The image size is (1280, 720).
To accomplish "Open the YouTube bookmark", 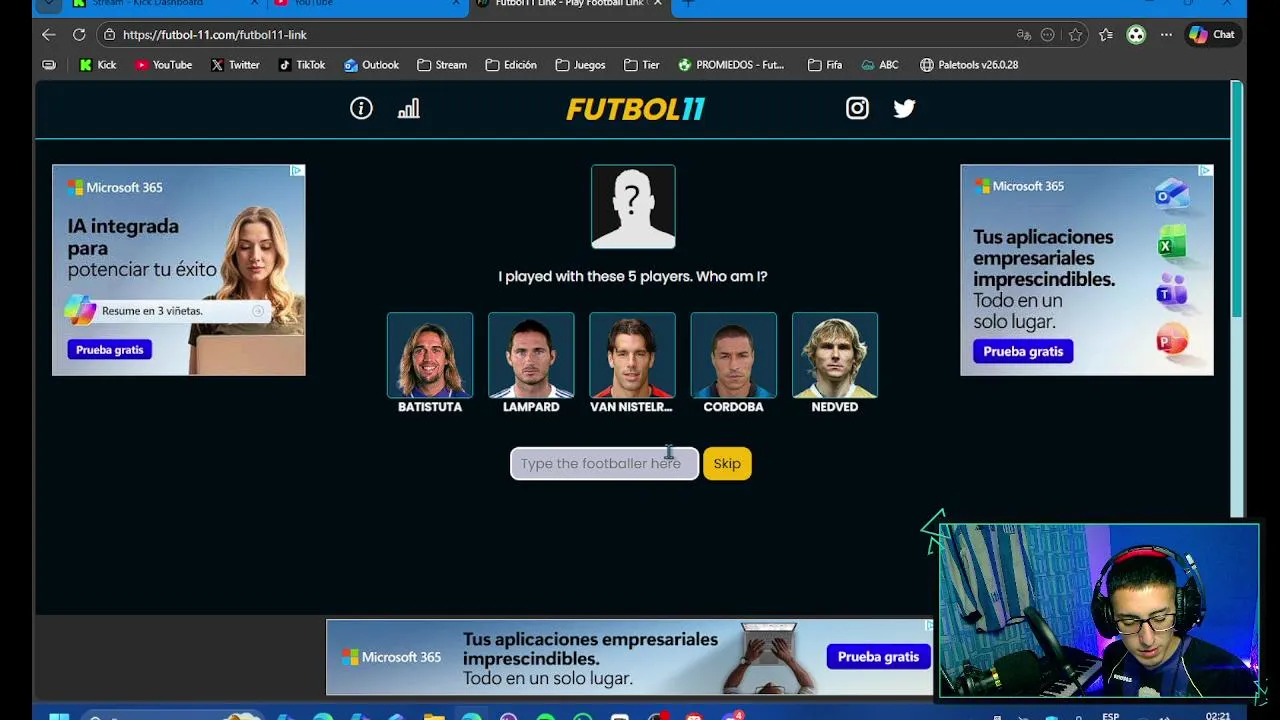I will point(163,65).
